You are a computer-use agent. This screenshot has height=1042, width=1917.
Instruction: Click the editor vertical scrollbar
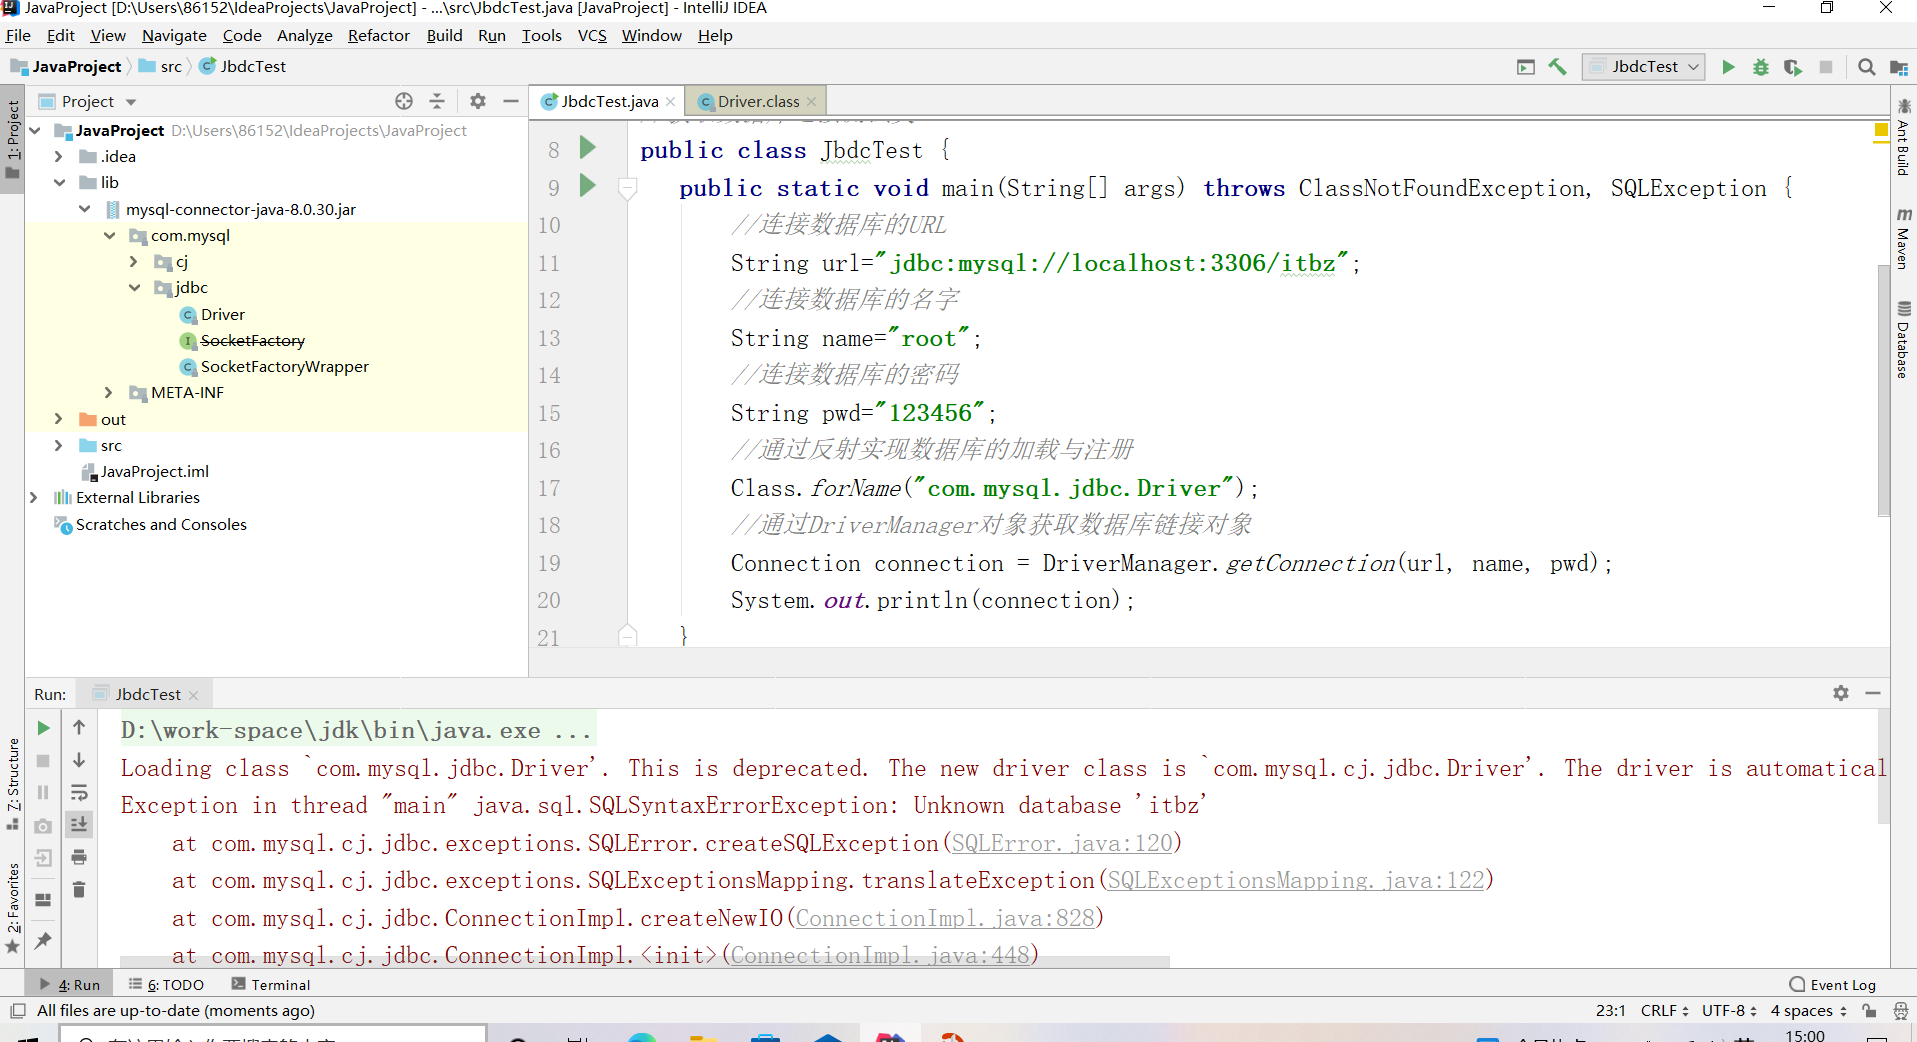pyautogui.click(x=1883, y=390)
